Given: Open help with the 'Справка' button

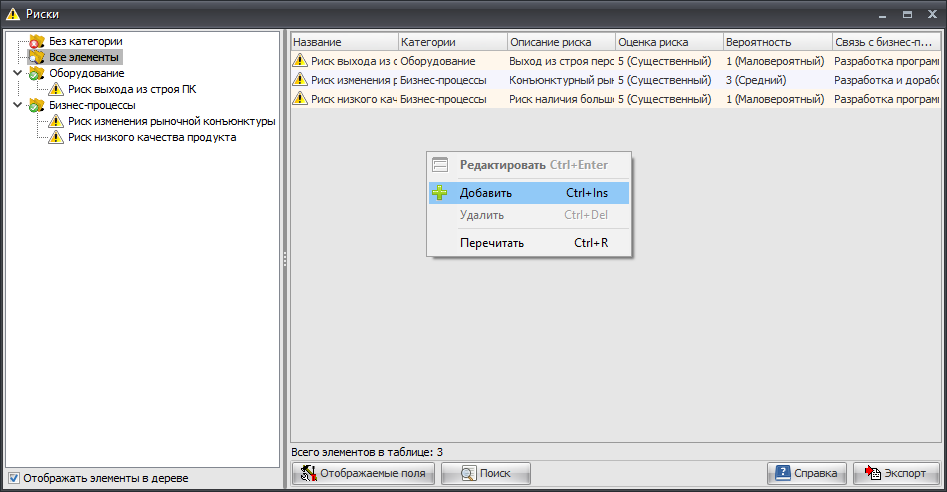Looking at the screenshot, I should coord(807,474).
